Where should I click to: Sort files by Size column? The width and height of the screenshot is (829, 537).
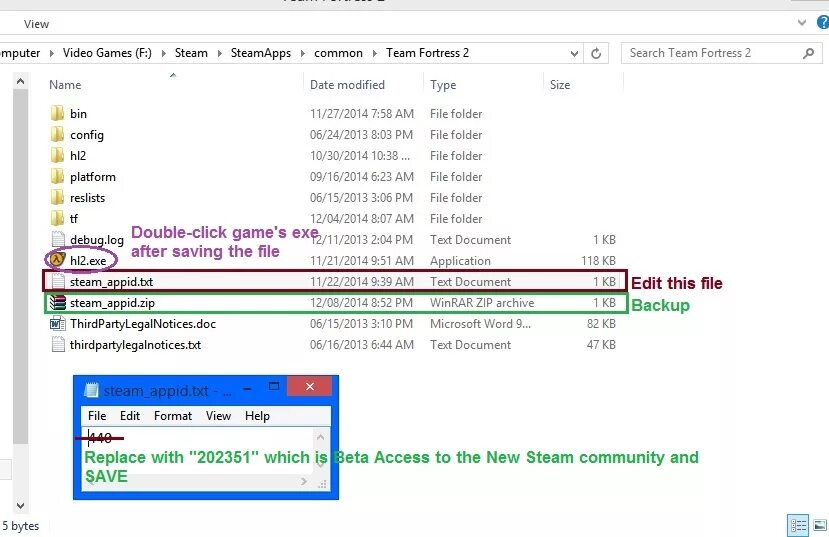click(560, 85)
